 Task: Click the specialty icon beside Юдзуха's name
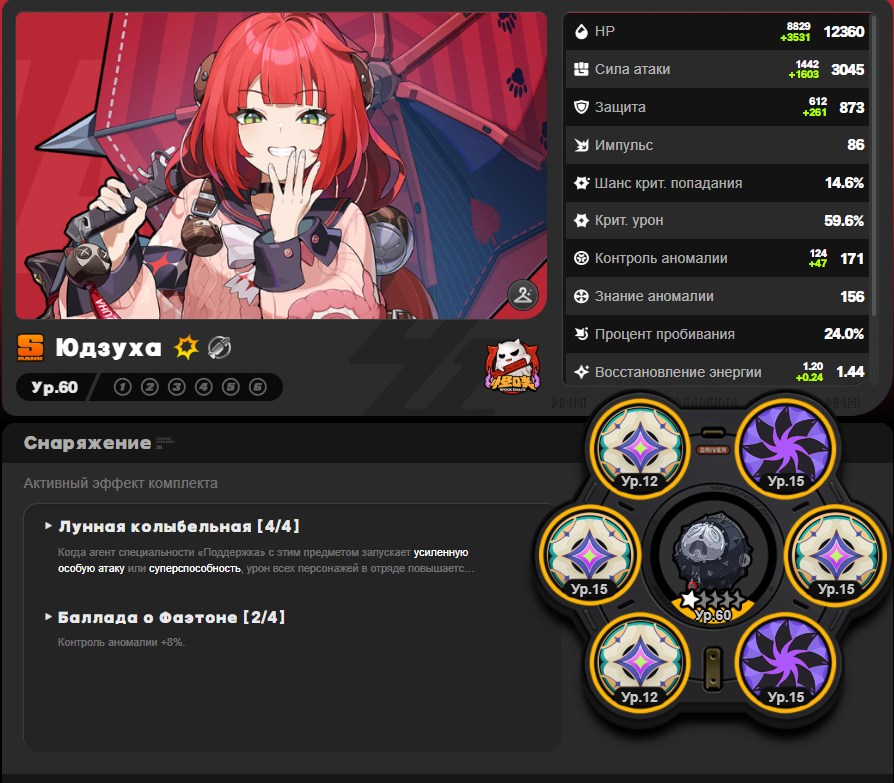tap(220, 347)
